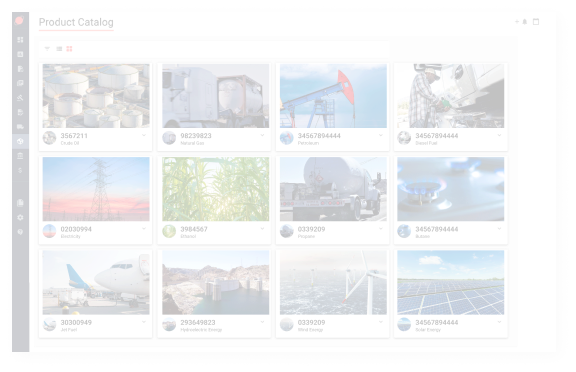This screenshot has height=372, width=576.
Task: Open the settings gear in sidebar
Action: click(x=20, y=217)
